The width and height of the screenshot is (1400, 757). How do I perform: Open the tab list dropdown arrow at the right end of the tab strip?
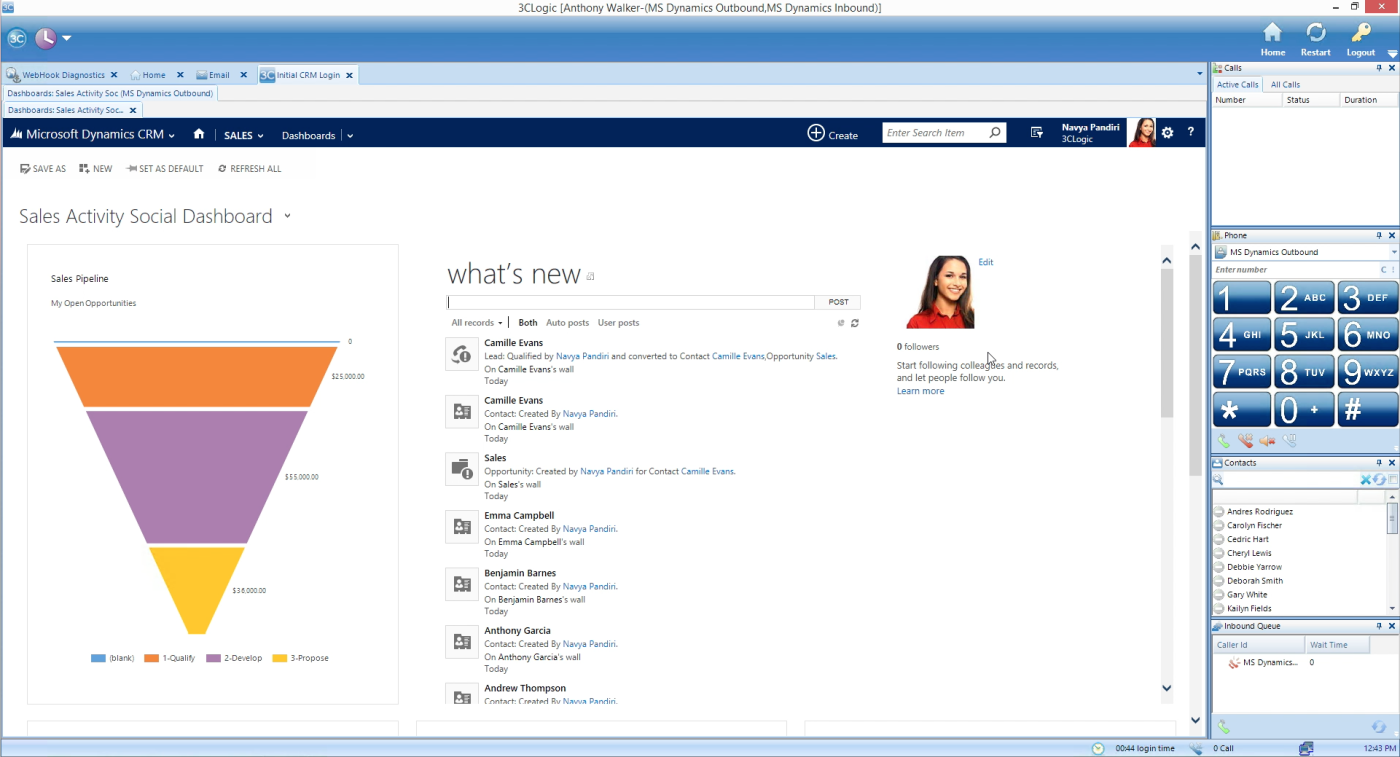[x=1200, y=75]
